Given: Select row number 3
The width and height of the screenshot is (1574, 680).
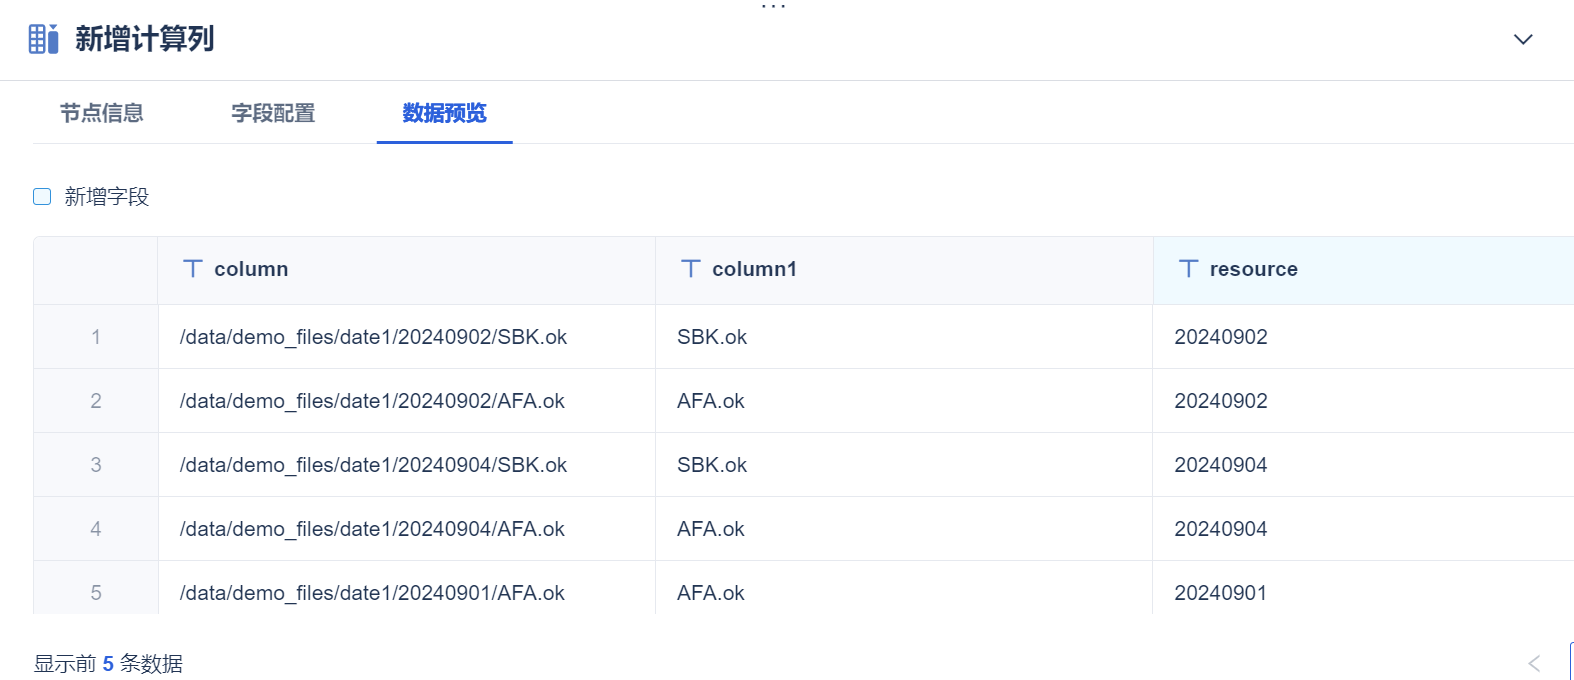Looking at the screenshot, I should (x=96, y=465).
